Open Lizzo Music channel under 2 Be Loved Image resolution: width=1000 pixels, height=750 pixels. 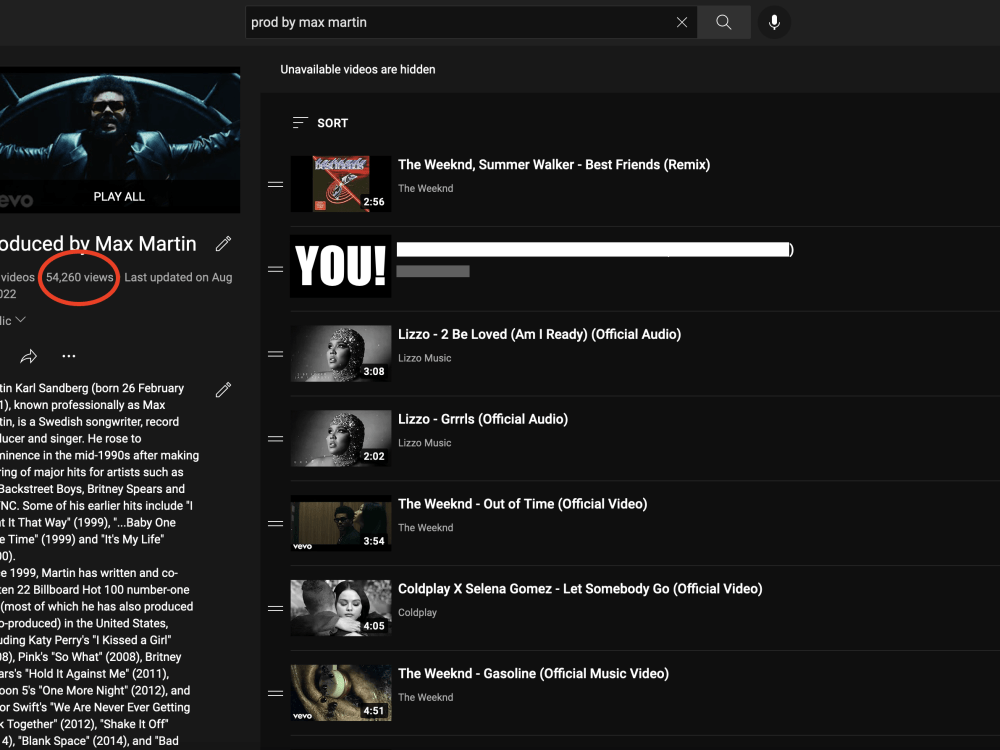(425, 358)
